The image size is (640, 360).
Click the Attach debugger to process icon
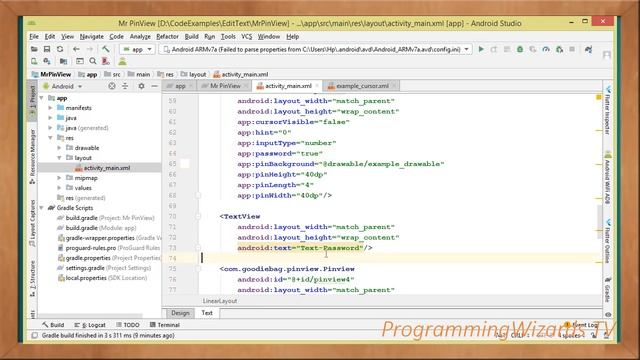[x=559, y=49]
